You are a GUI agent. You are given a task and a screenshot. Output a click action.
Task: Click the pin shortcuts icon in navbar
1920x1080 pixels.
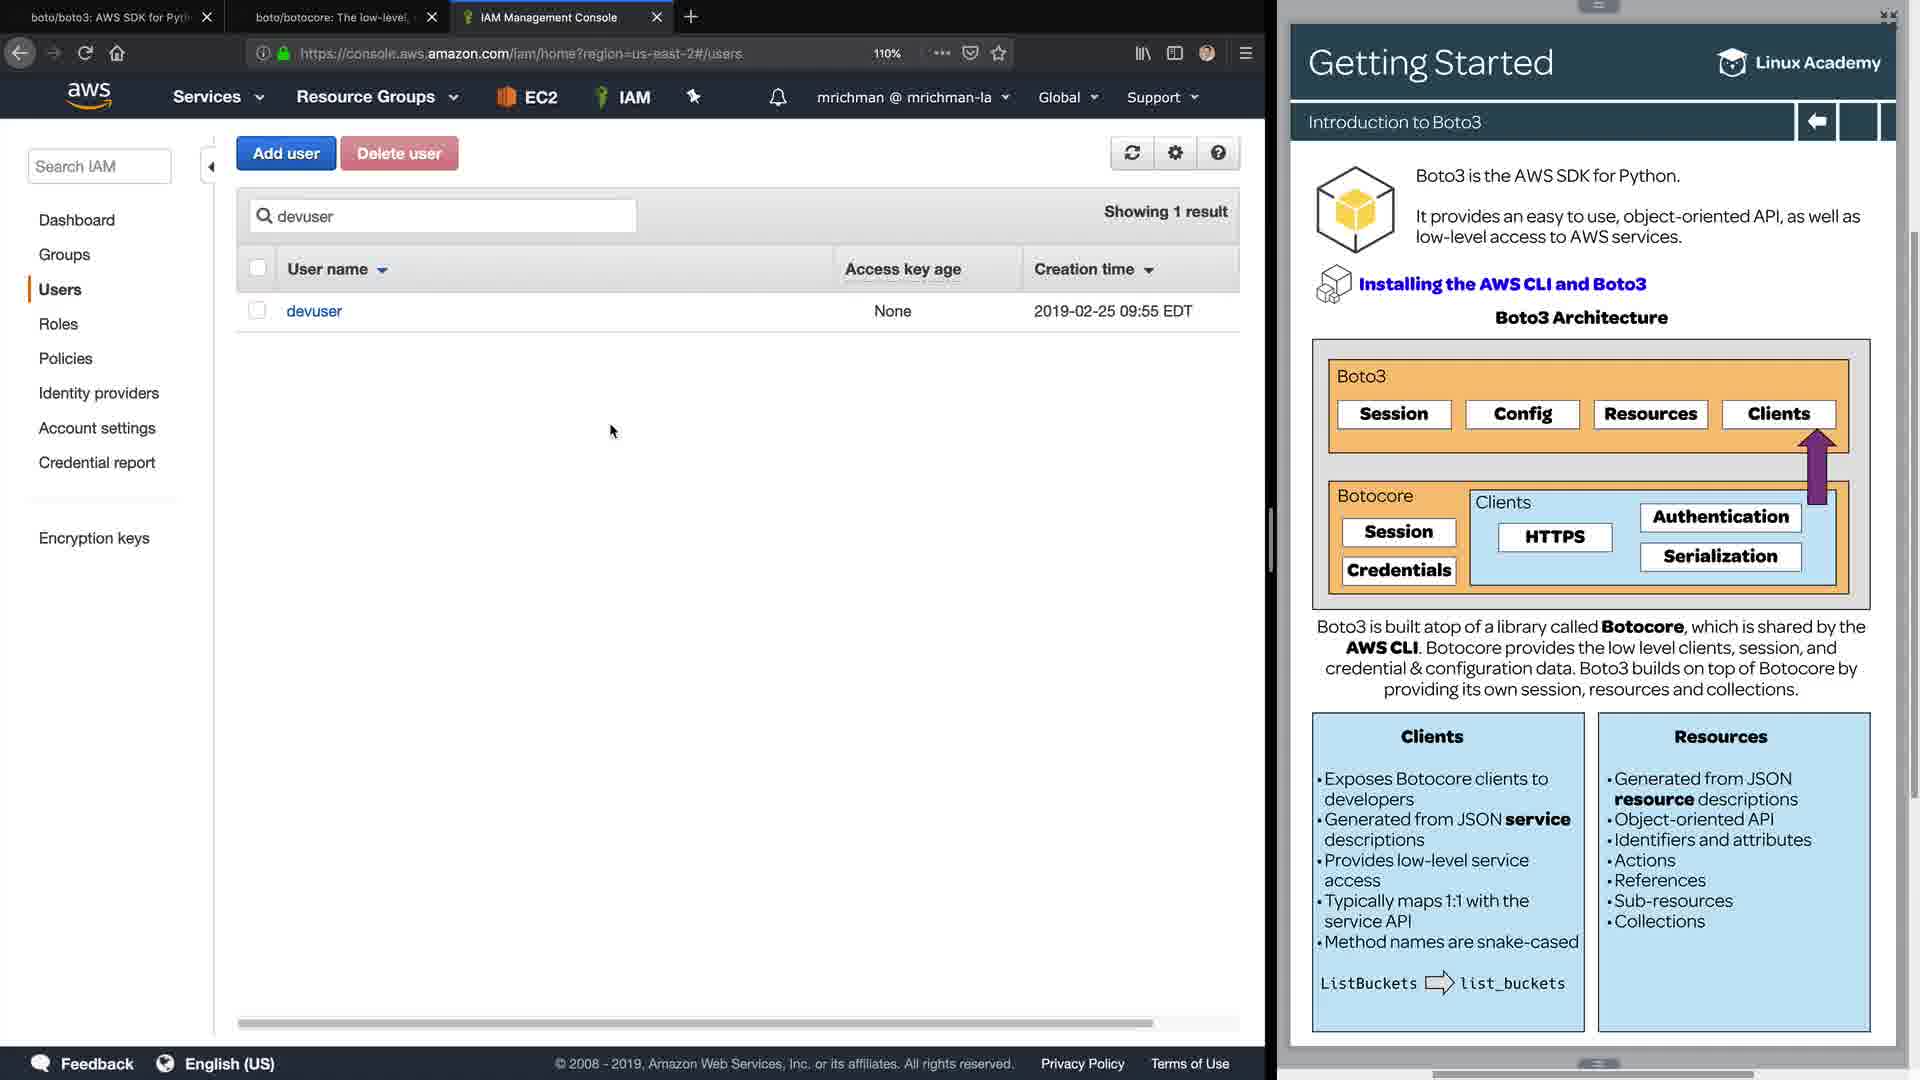tap(694, 97)
